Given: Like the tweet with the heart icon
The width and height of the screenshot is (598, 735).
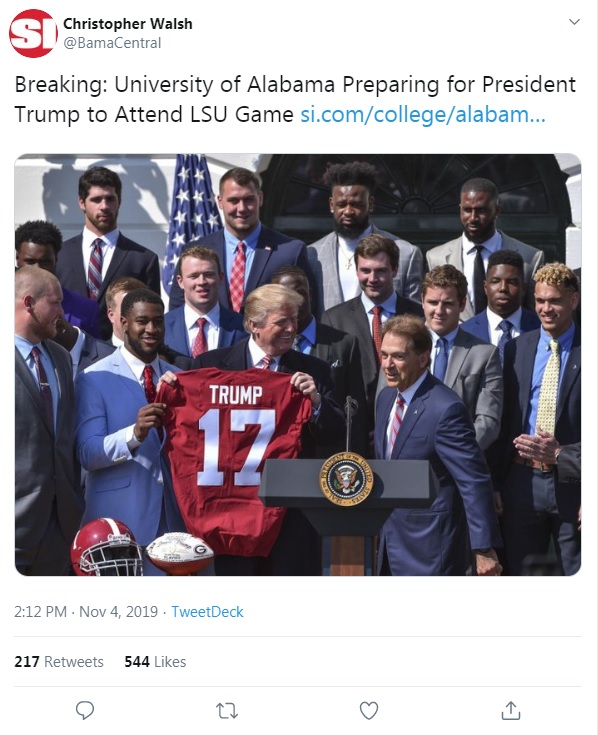Looking at the screenshot, I should [369, 711].
